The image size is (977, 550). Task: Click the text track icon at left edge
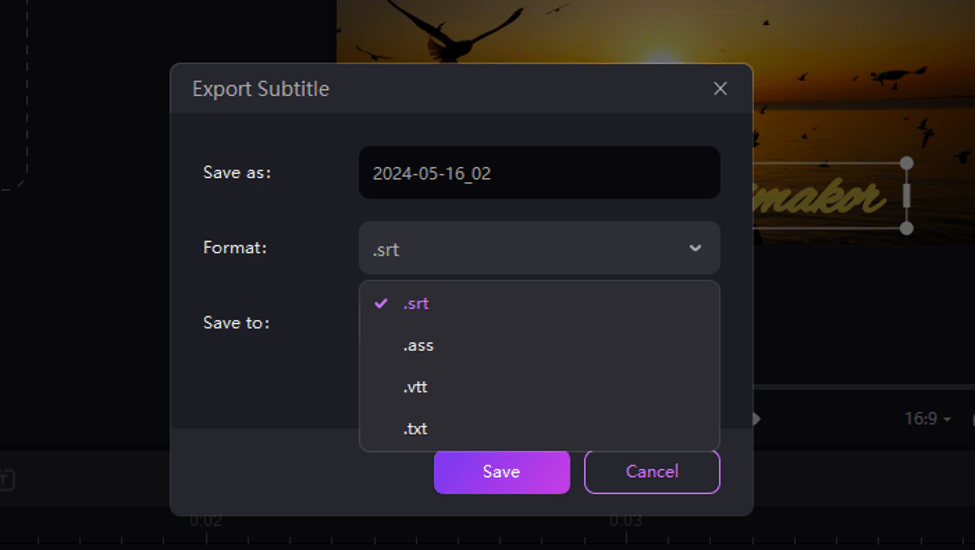pyautogui.click(x=5, y=481)
